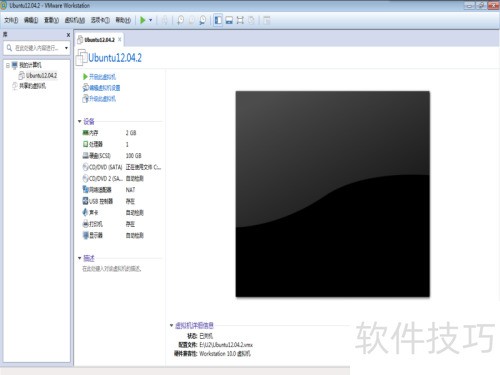Click the take snapshot clock icon
This screenshot has height=375, width=500.
pyautogui.click(x=180, y=20)
